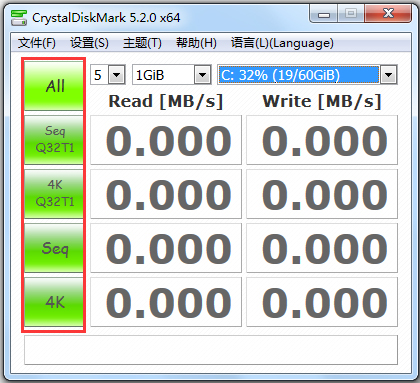Click the Seq Q32T1 write result value
Image resolution: width=420 pixels, height=383 pixels.
tap(322, 140)
